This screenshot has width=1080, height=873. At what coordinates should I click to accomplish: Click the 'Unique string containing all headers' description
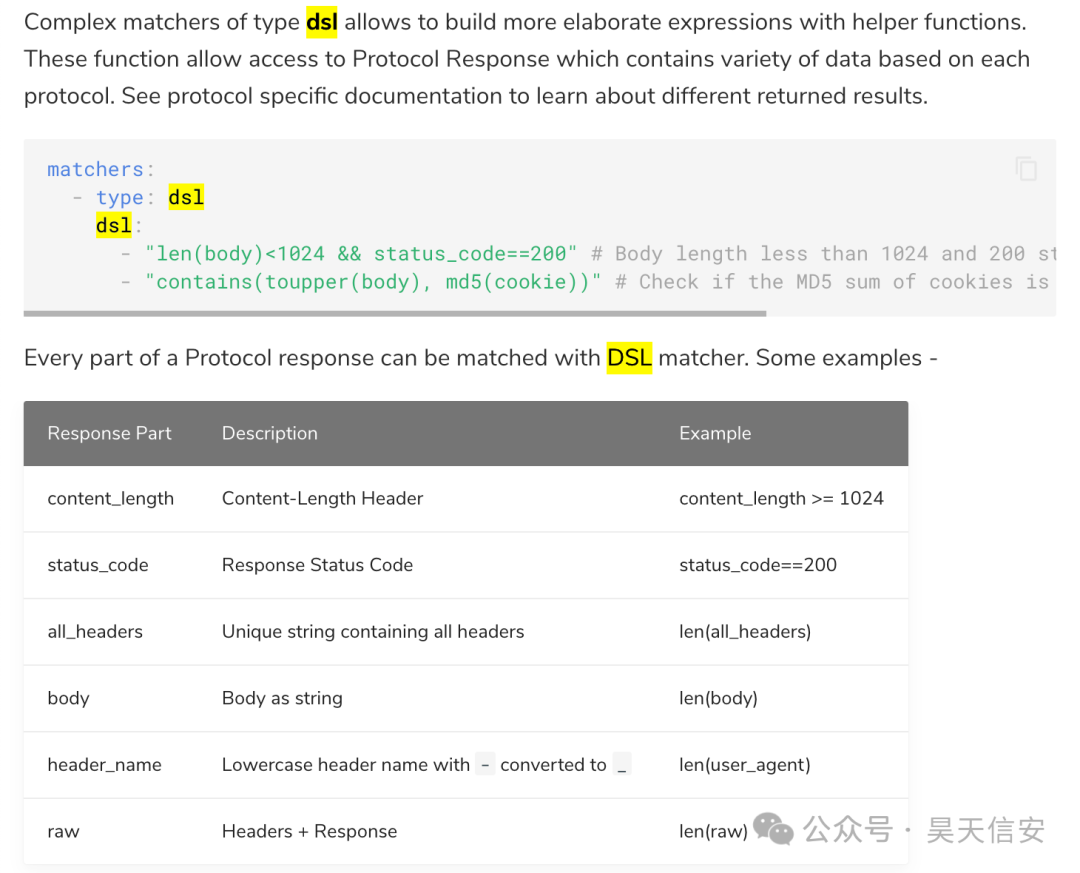coord(372,631)
